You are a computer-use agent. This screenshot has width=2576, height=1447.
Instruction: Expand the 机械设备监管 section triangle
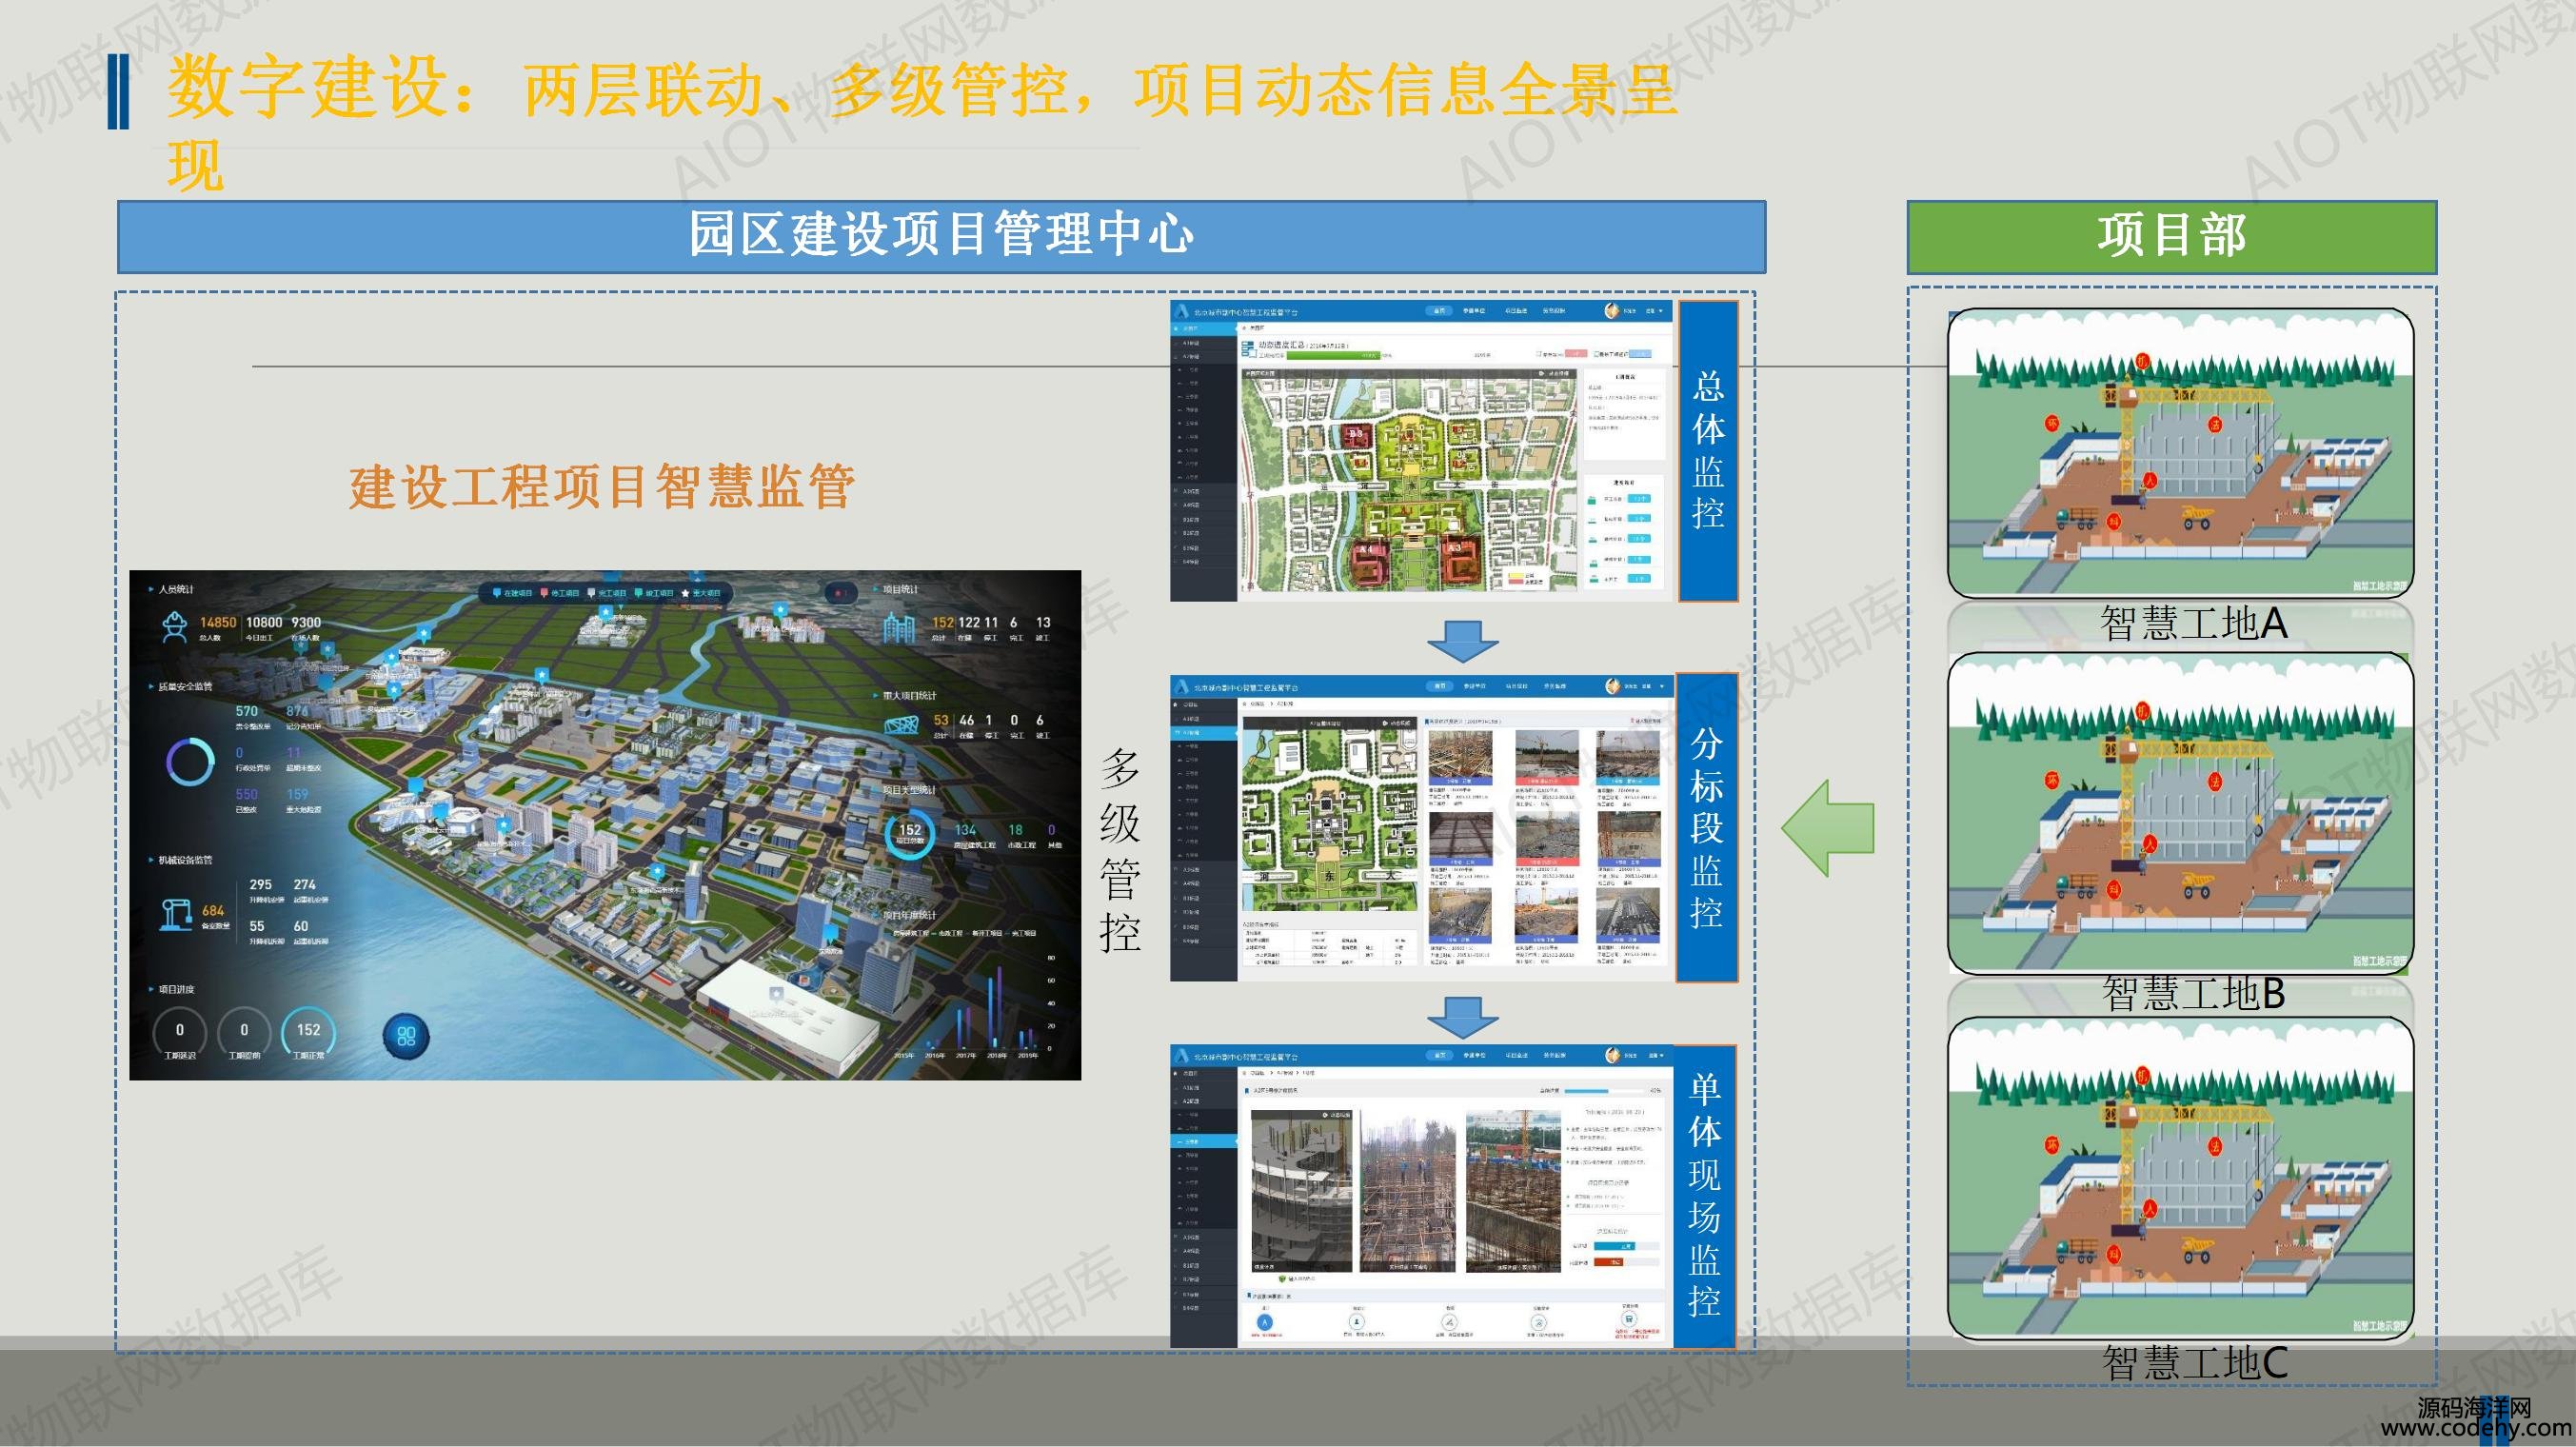pos(151,860)
